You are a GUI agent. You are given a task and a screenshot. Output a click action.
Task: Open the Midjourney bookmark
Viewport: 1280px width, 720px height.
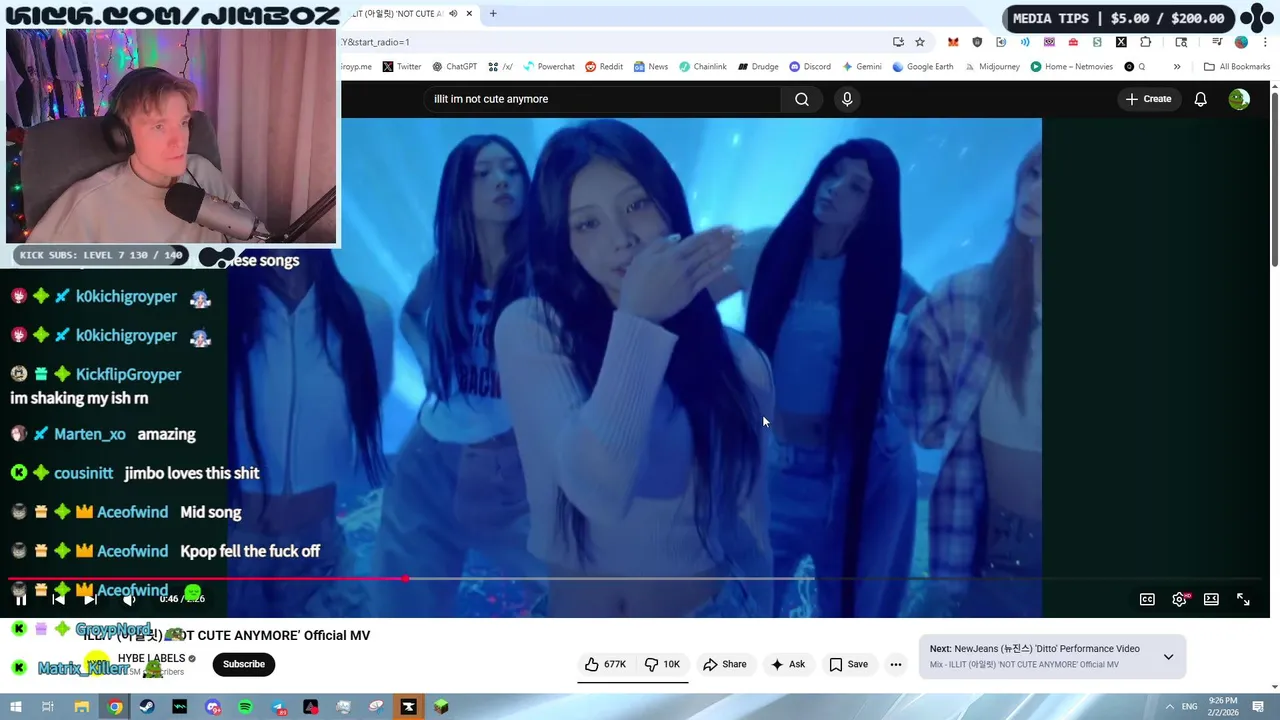point(992,67)
